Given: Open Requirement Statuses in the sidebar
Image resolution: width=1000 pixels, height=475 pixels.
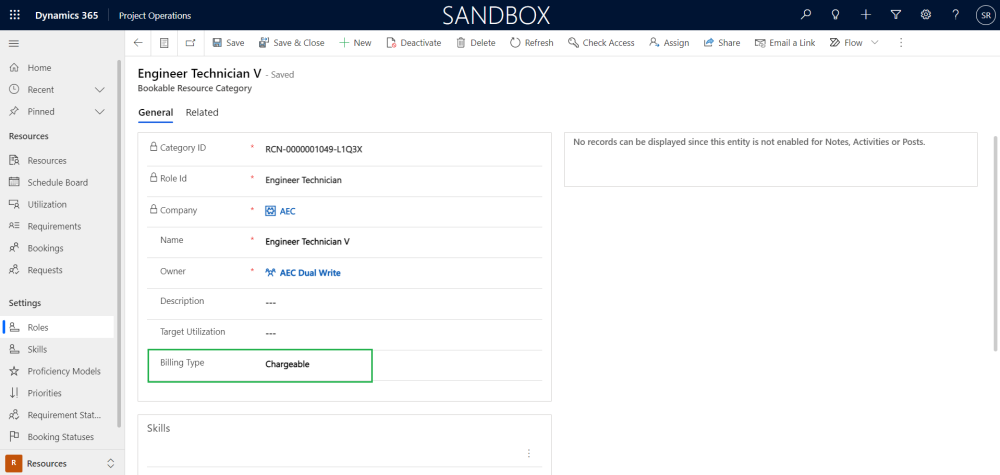Looking at the screenshot, I should [64, 415].
